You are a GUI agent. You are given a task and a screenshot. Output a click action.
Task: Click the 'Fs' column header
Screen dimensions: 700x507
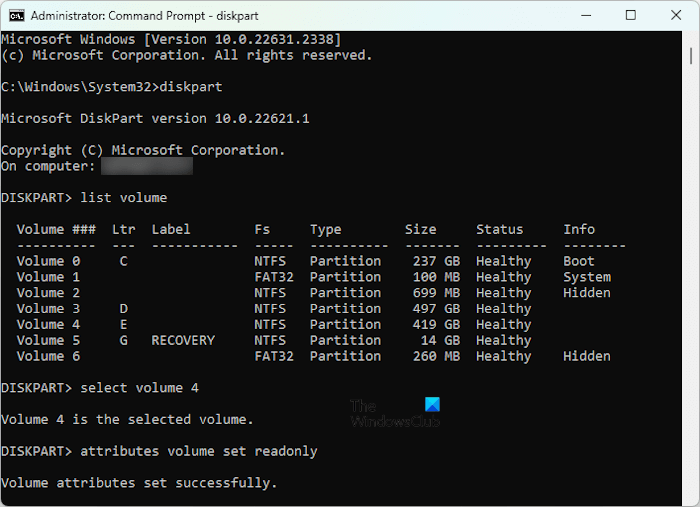point(262,229)
